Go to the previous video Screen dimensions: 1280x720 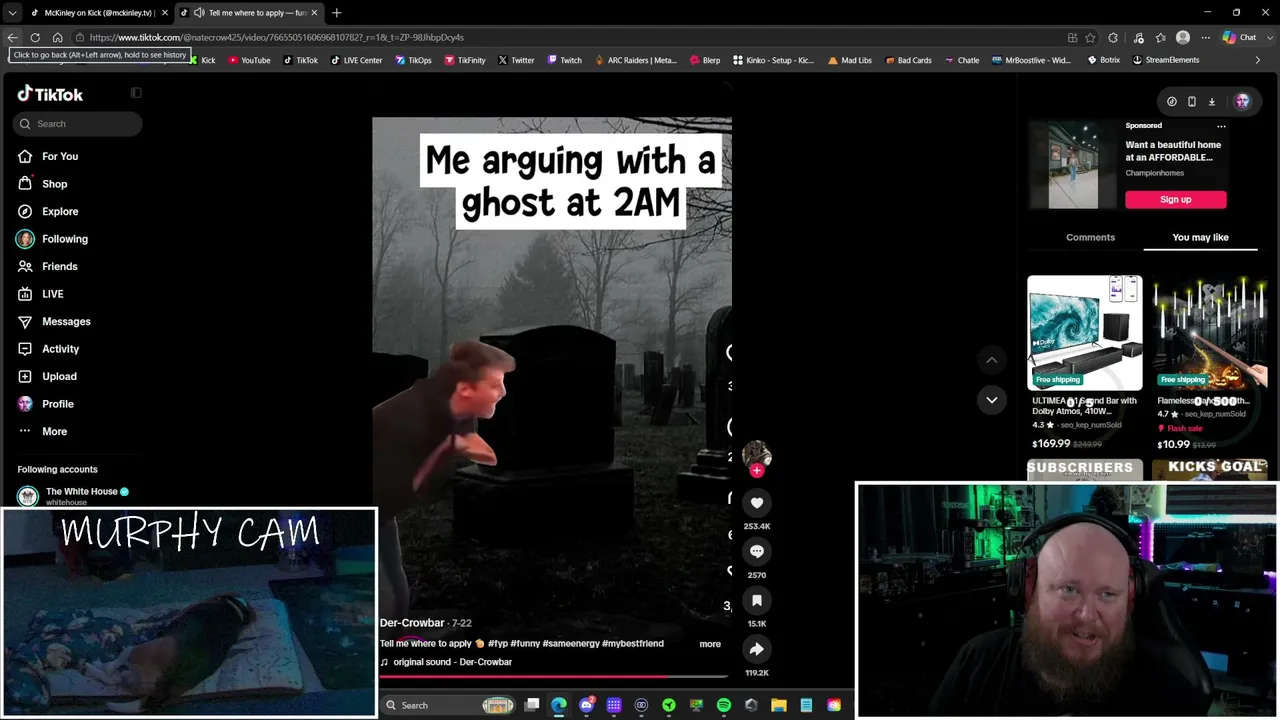tap(992, 360)
